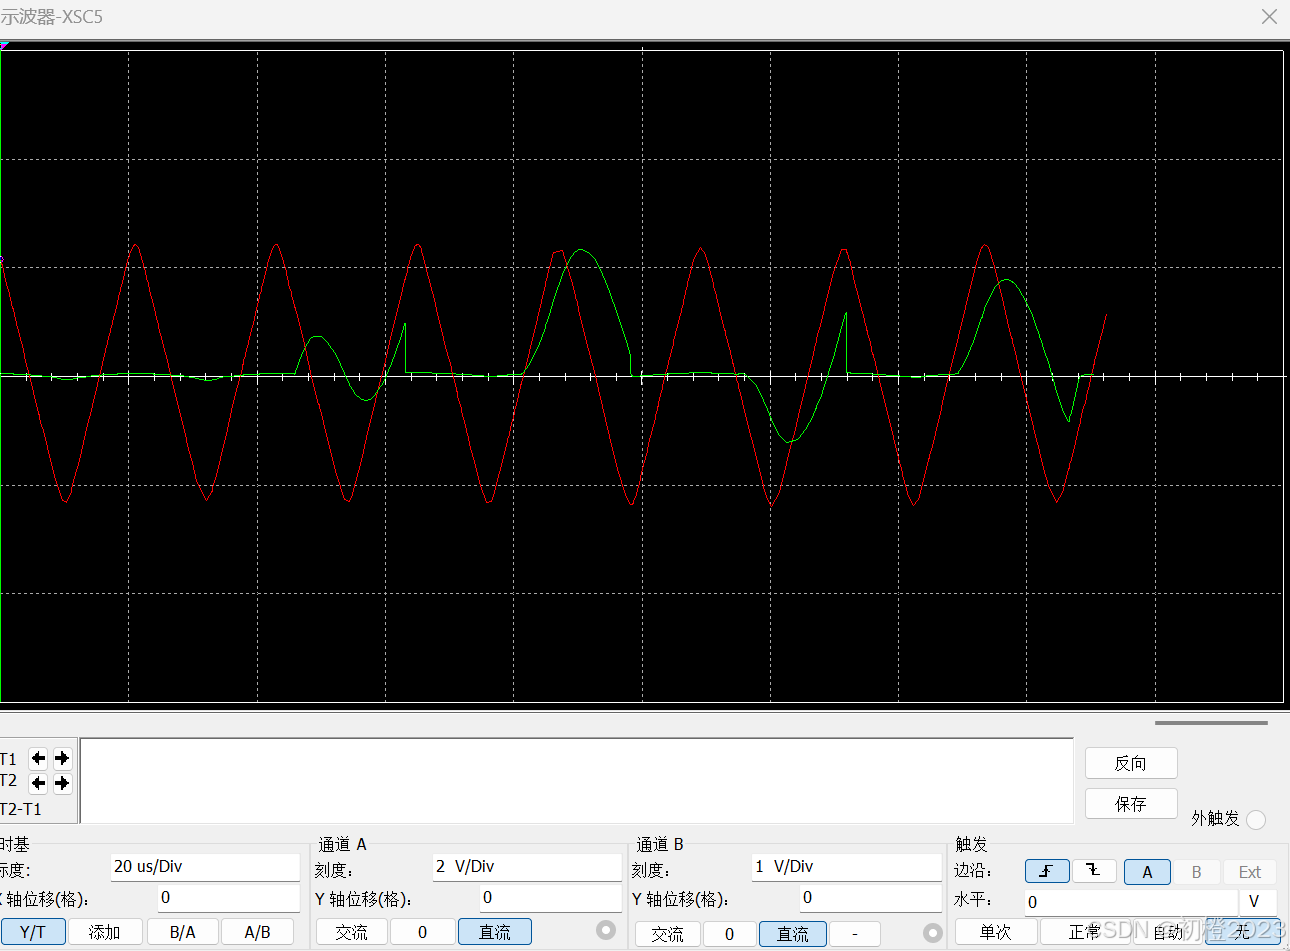1290x951 pixels.
Task: Select 添加 (add) display mode
Action: click(105, 932)
